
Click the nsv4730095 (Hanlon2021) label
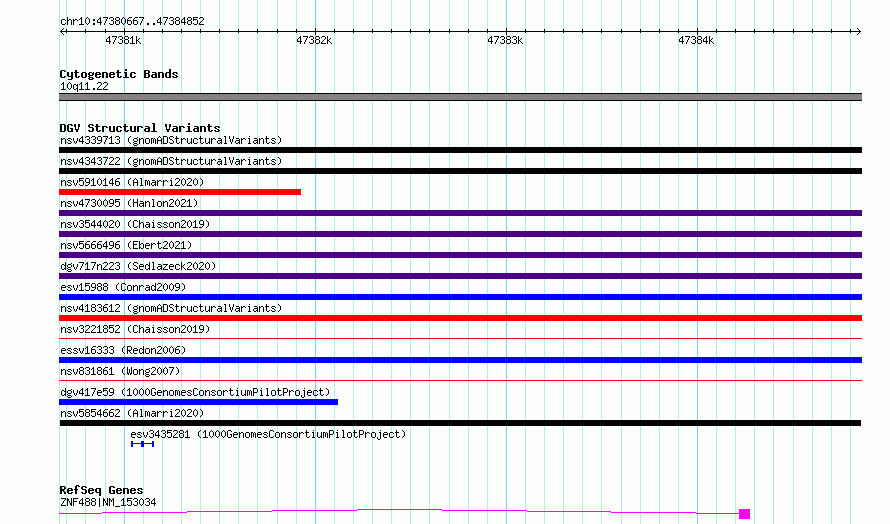[x=129, y=203]
